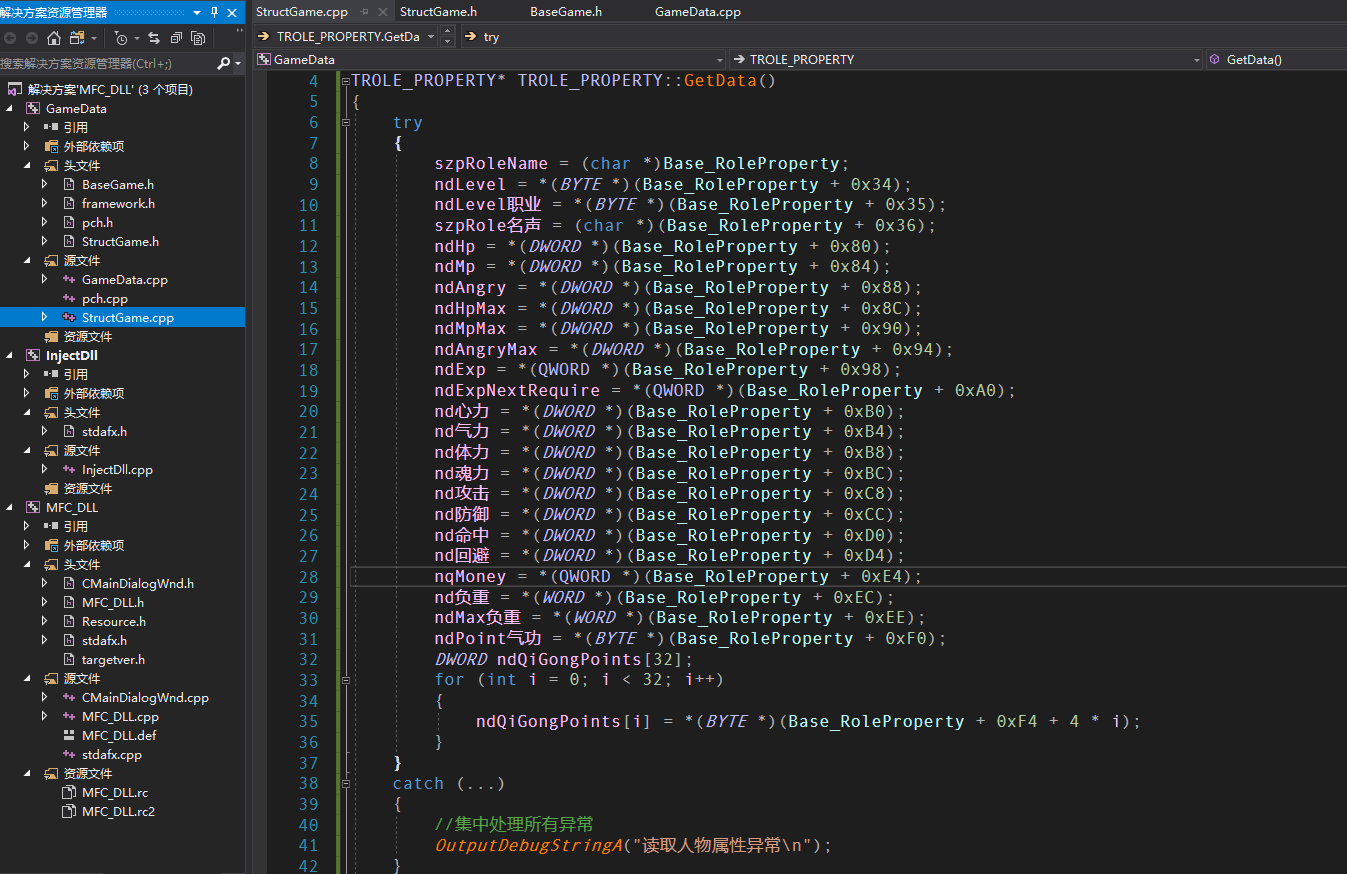1347x874 pixels.
Task: Click szpRoleName on line 8
Action: 491,163
